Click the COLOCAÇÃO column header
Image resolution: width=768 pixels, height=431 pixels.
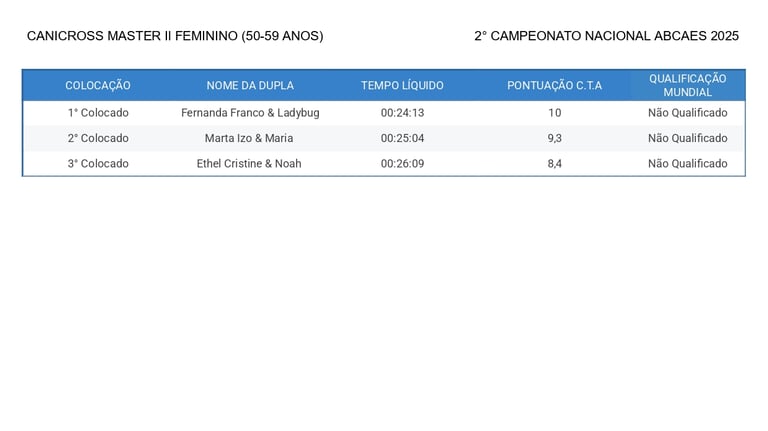[98, 85]
